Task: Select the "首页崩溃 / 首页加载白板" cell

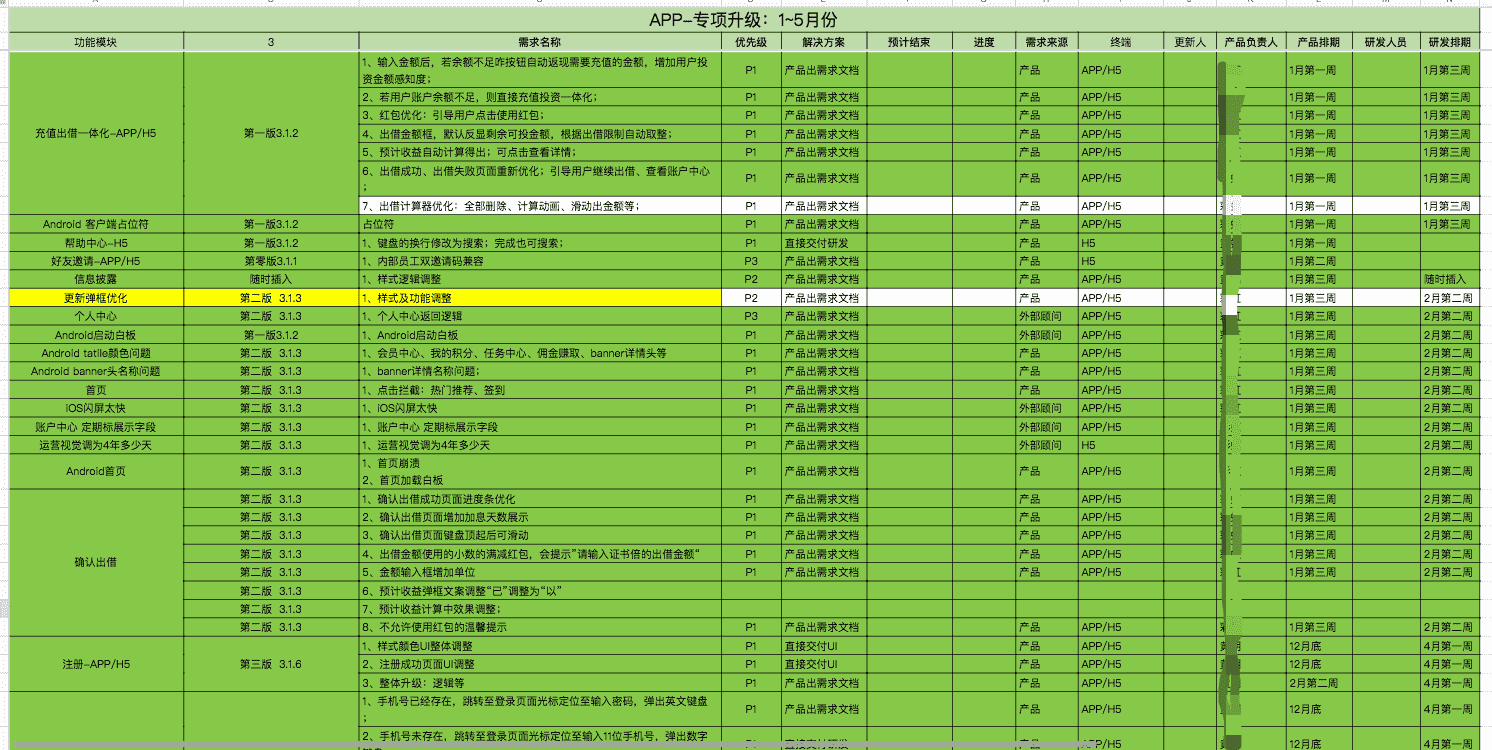Action: click(x=540, y=471)
